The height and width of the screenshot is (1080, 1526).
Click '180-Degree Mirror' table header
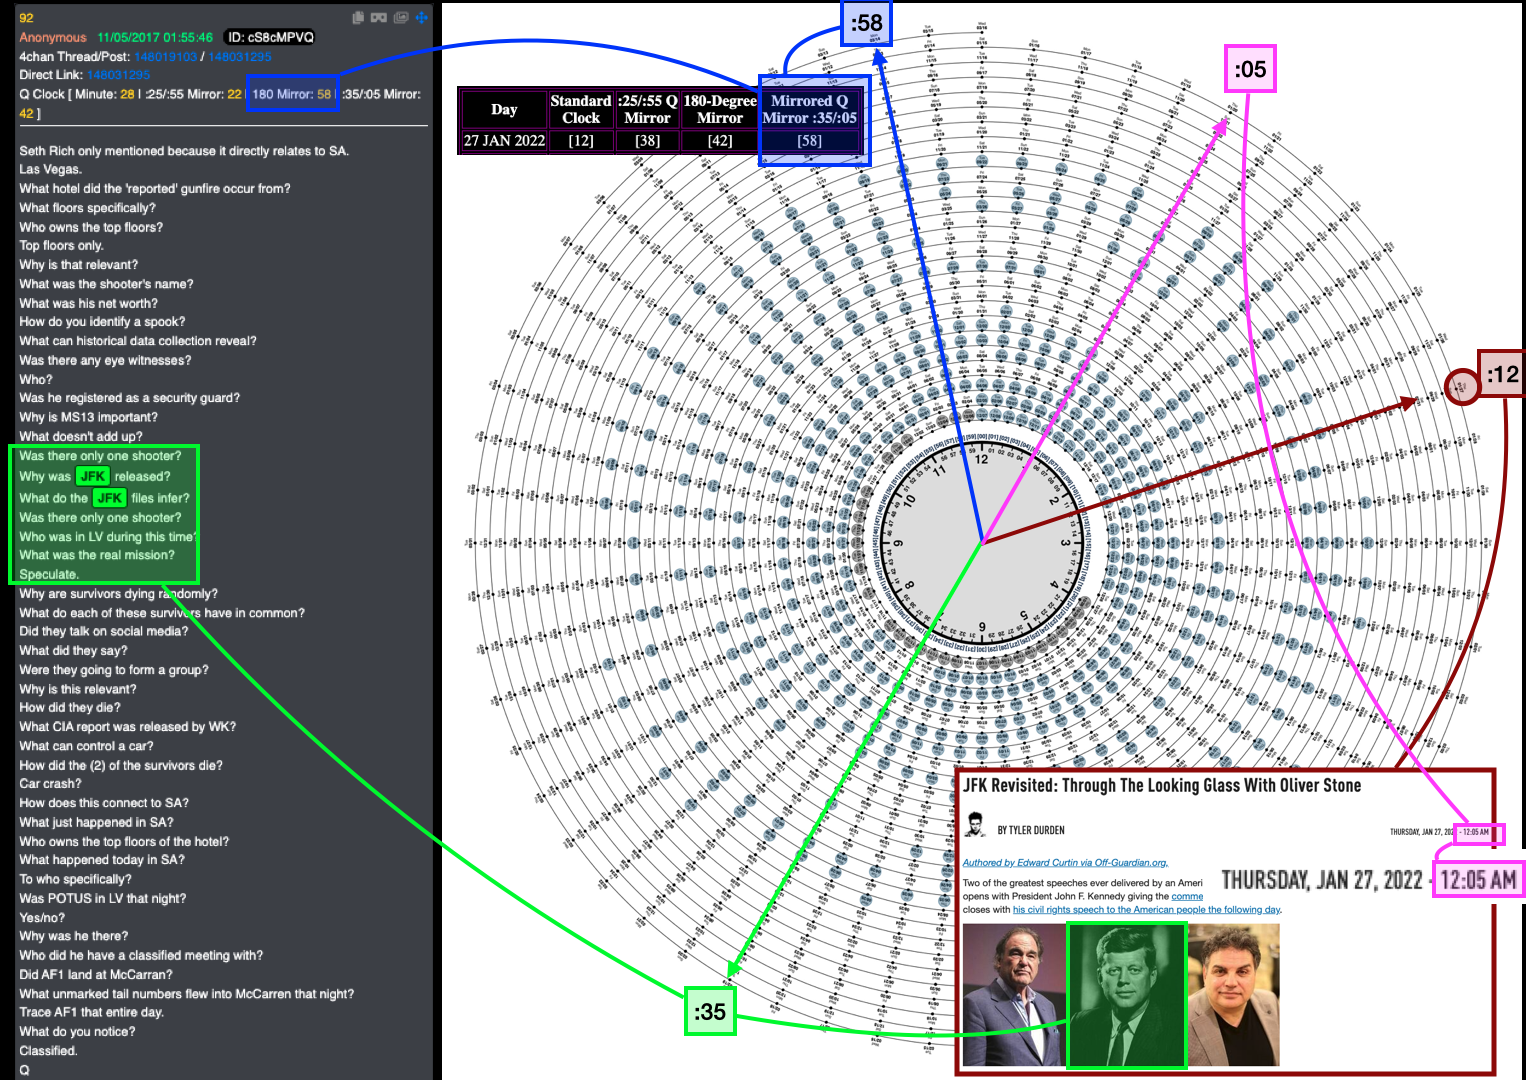(x=720, y=109)
